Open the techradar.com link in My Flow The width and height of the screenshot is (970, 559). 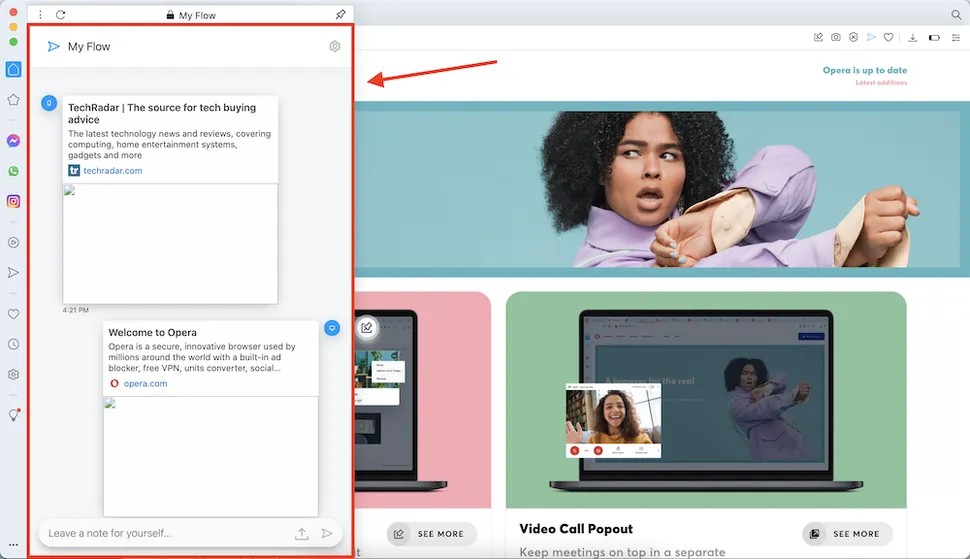113,171
